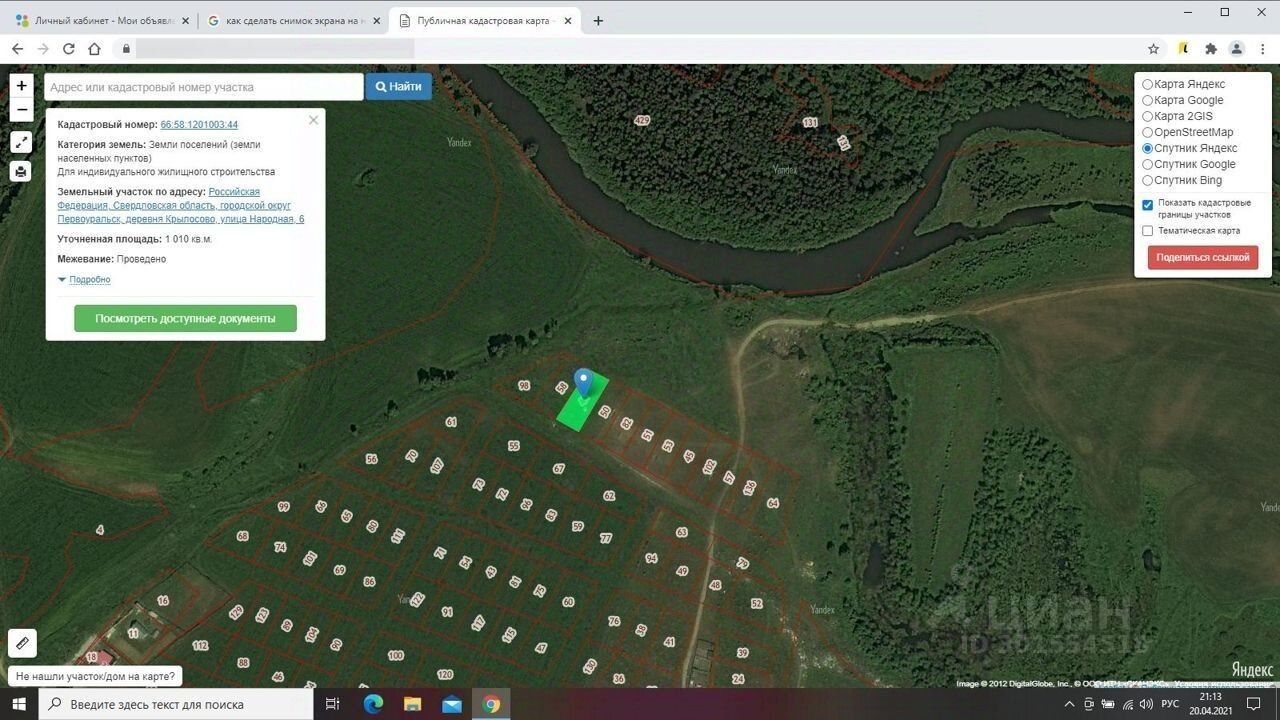Viewport: 1280px width, 720px height.
Task: Close the 'Публичная кадастровая карта' tab
Action: (x=568, y=20)
